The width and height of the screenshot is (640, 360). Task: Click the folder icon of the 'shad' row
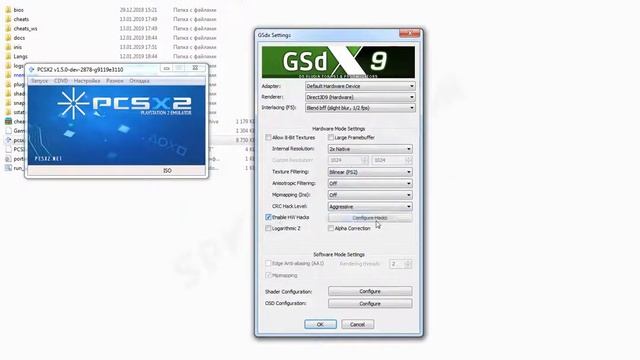8,93
